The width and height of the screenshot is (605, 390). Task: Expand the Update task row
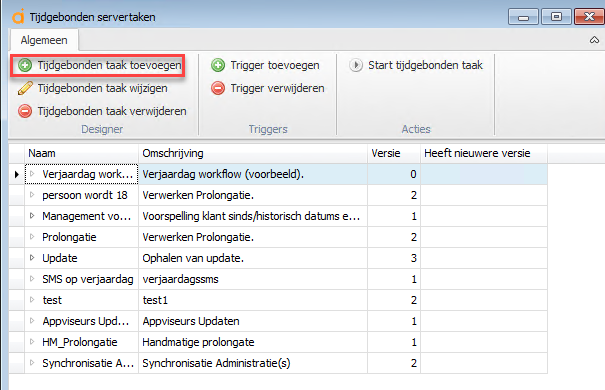click(x=32, y=258)
